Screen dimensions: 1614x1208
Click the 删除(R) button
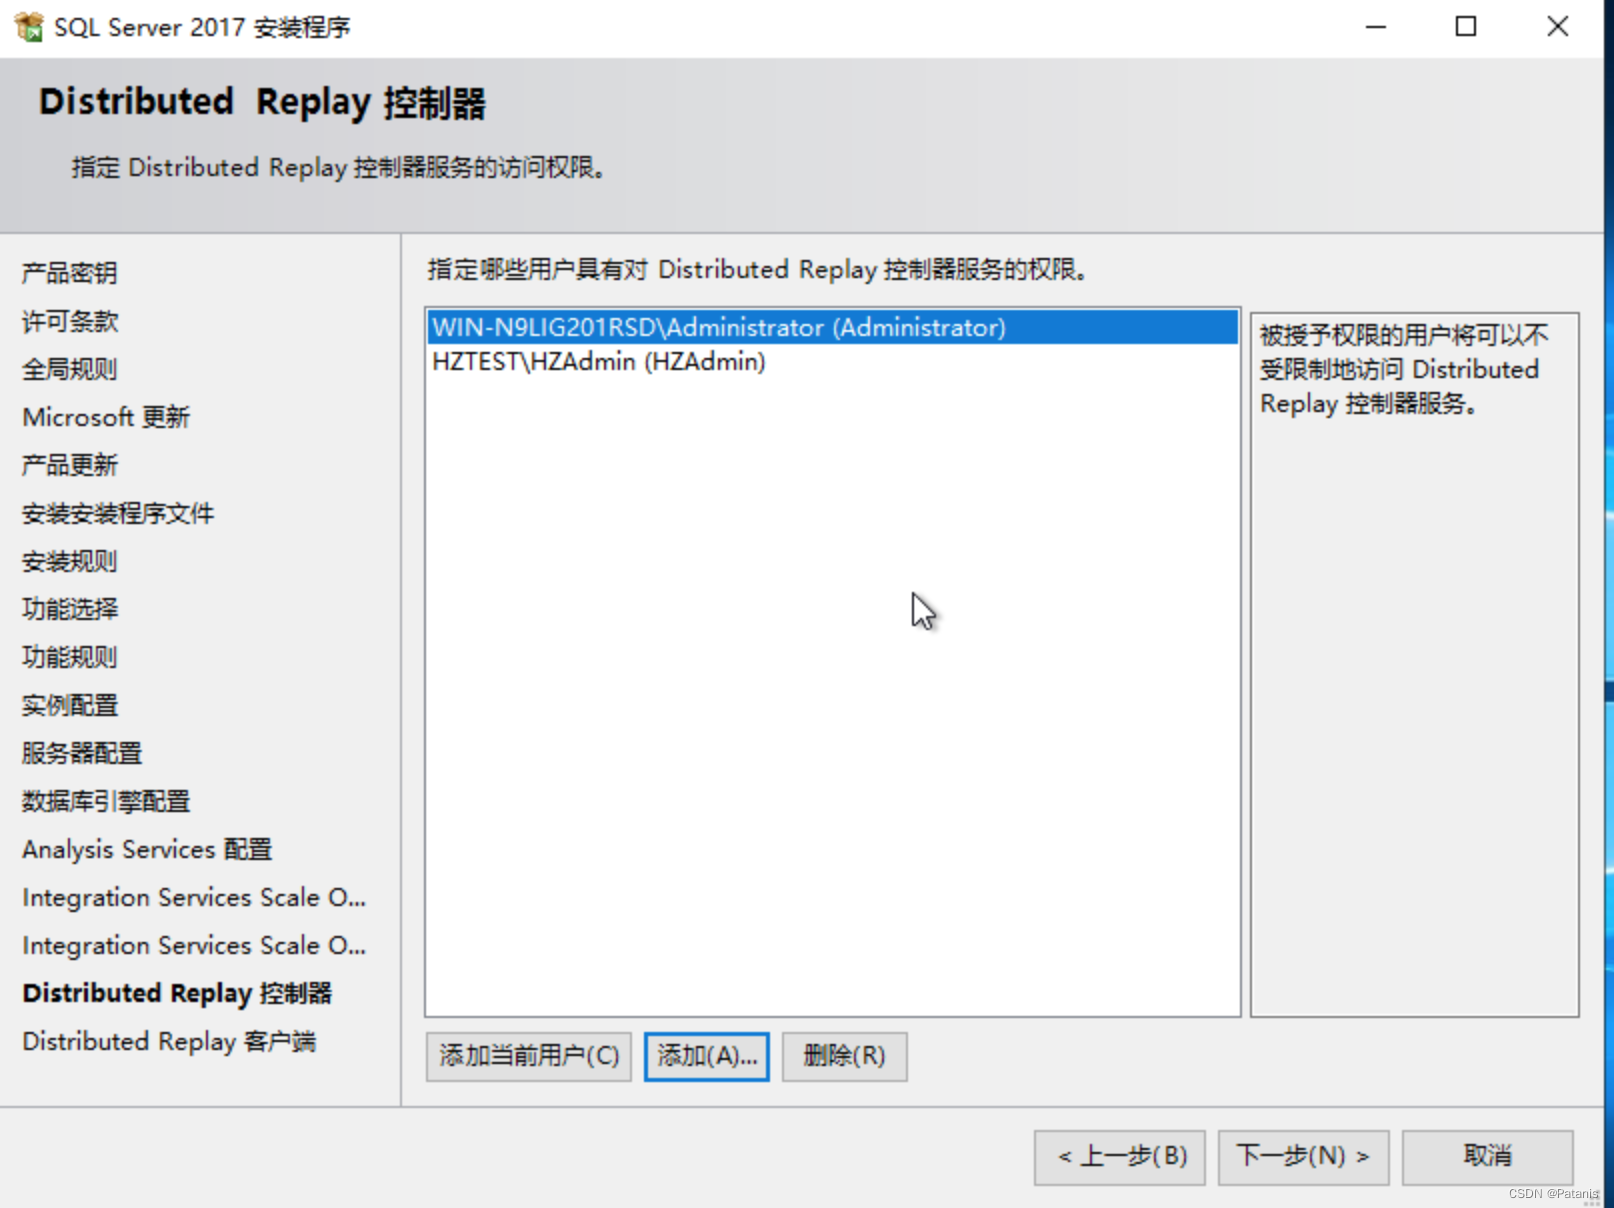(845, 1057)
